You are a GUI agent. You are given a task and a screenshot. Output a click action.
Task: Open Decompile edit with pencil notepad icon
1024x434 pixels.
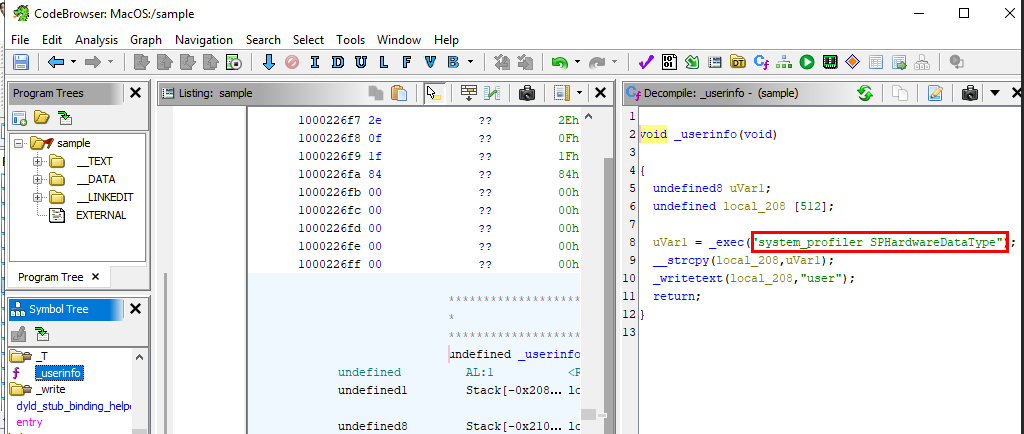pos(935,93)
